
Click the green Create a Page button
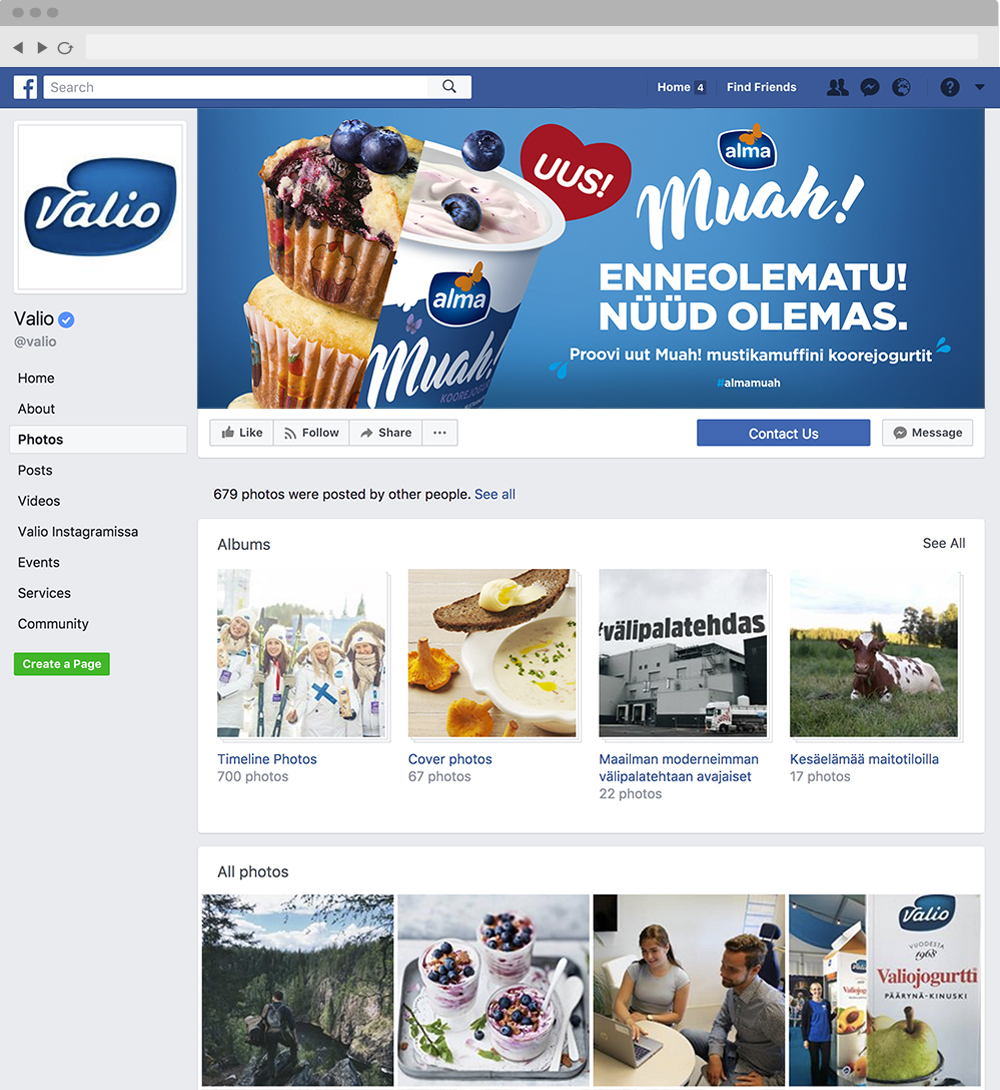[x=62, y=664]
